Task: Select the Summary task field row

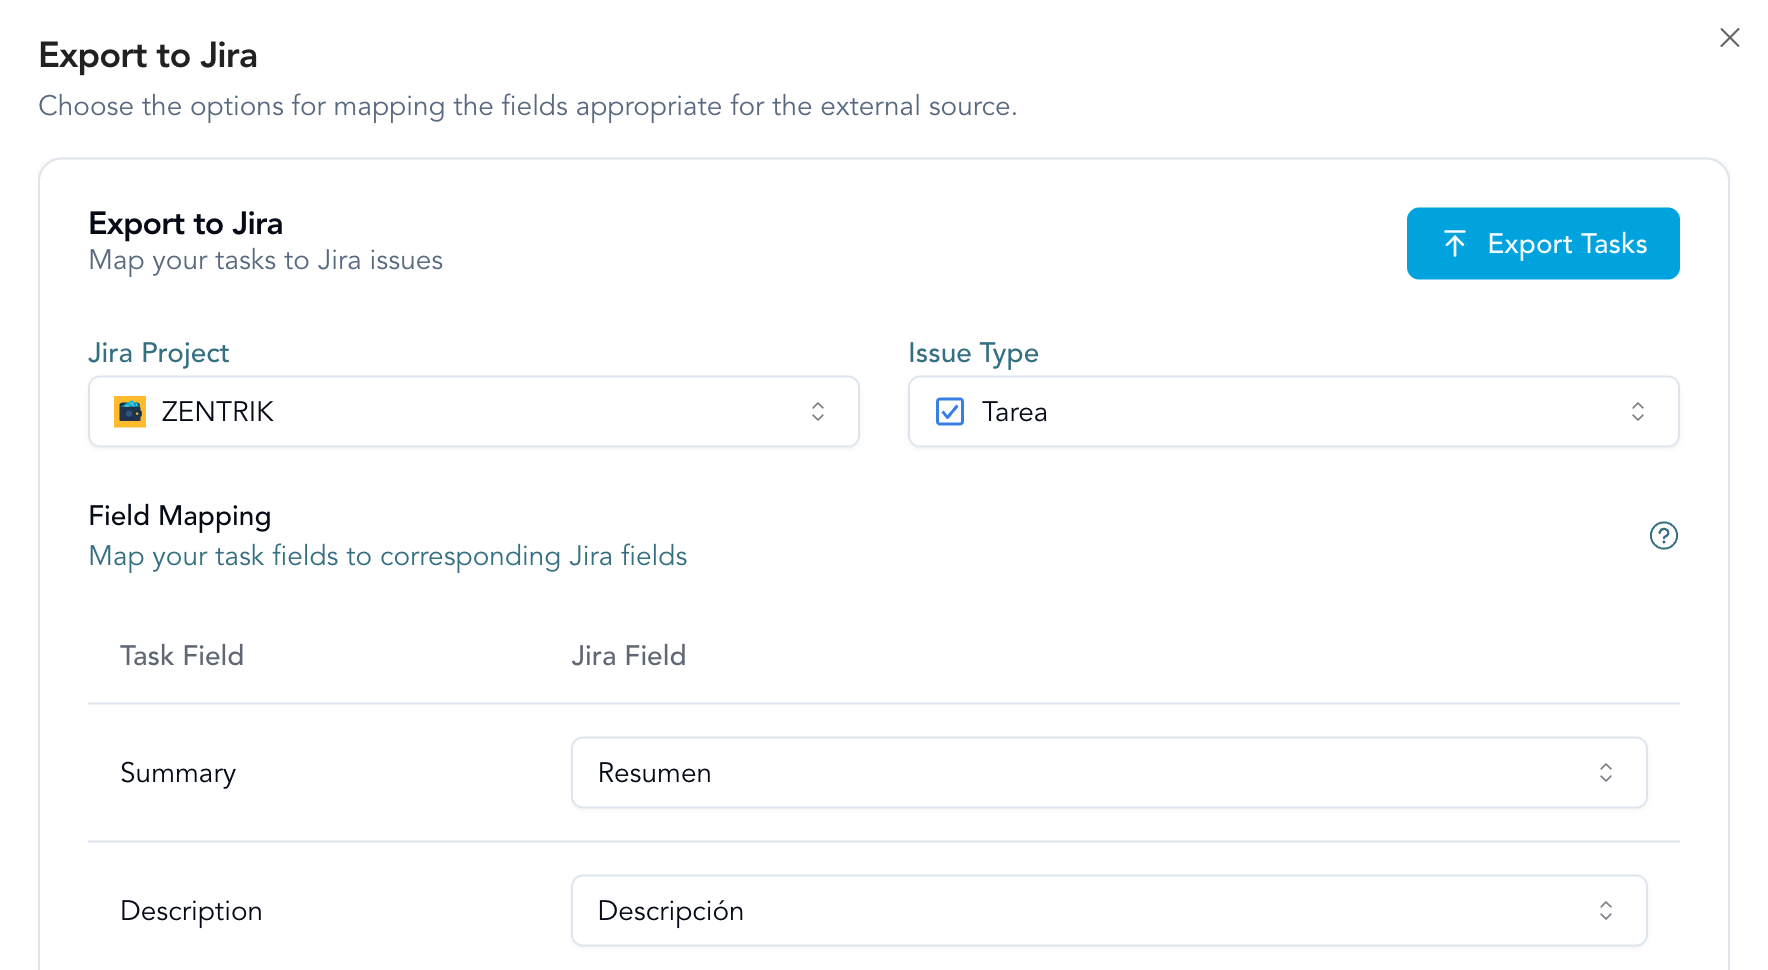Action: pyautogui.click(x=178, y=772)
